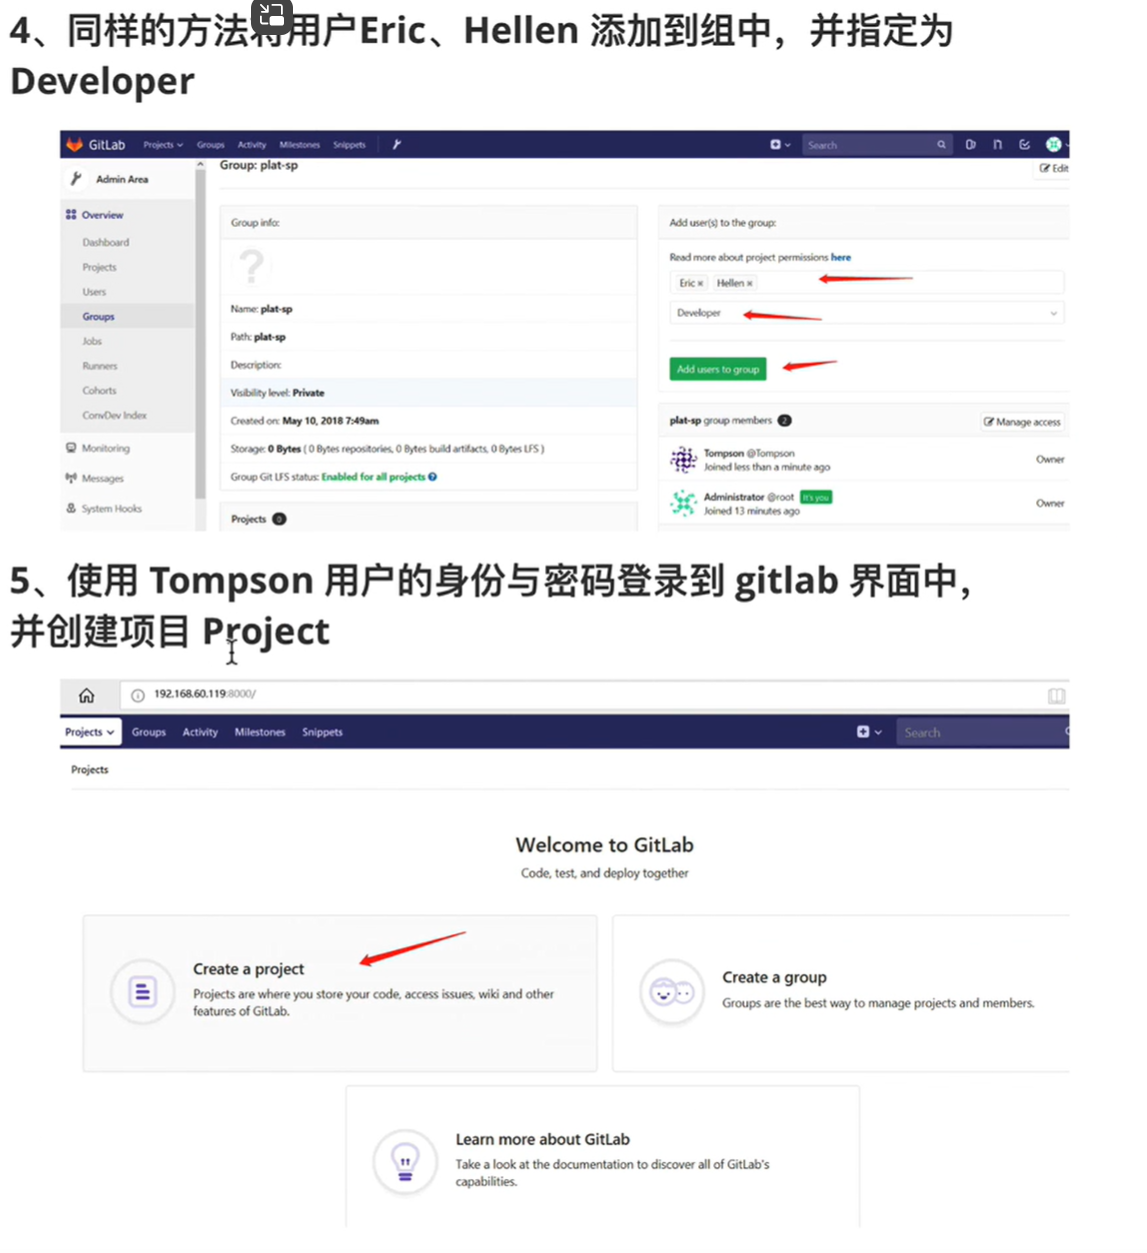1147x1253 pixels.
Task: Click the user avatar in Admin page navbar
Action: point(1053,145)
